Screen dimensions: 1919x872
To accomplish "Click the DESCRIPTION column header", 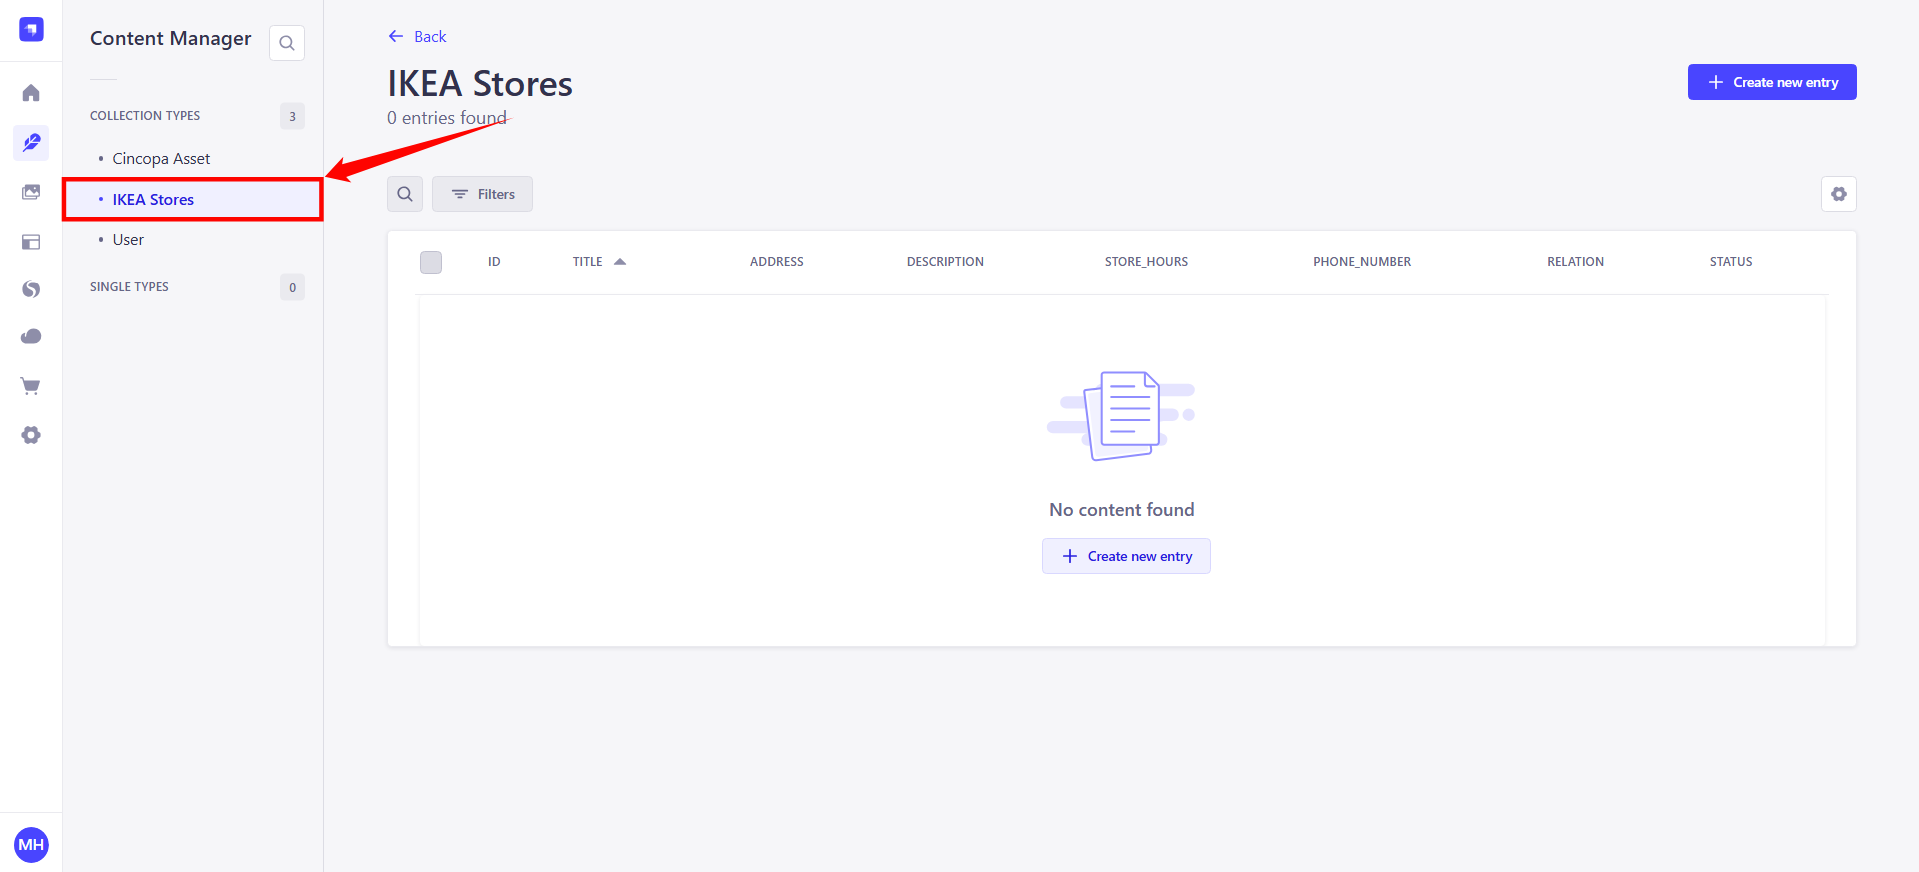I will (945, 262).
